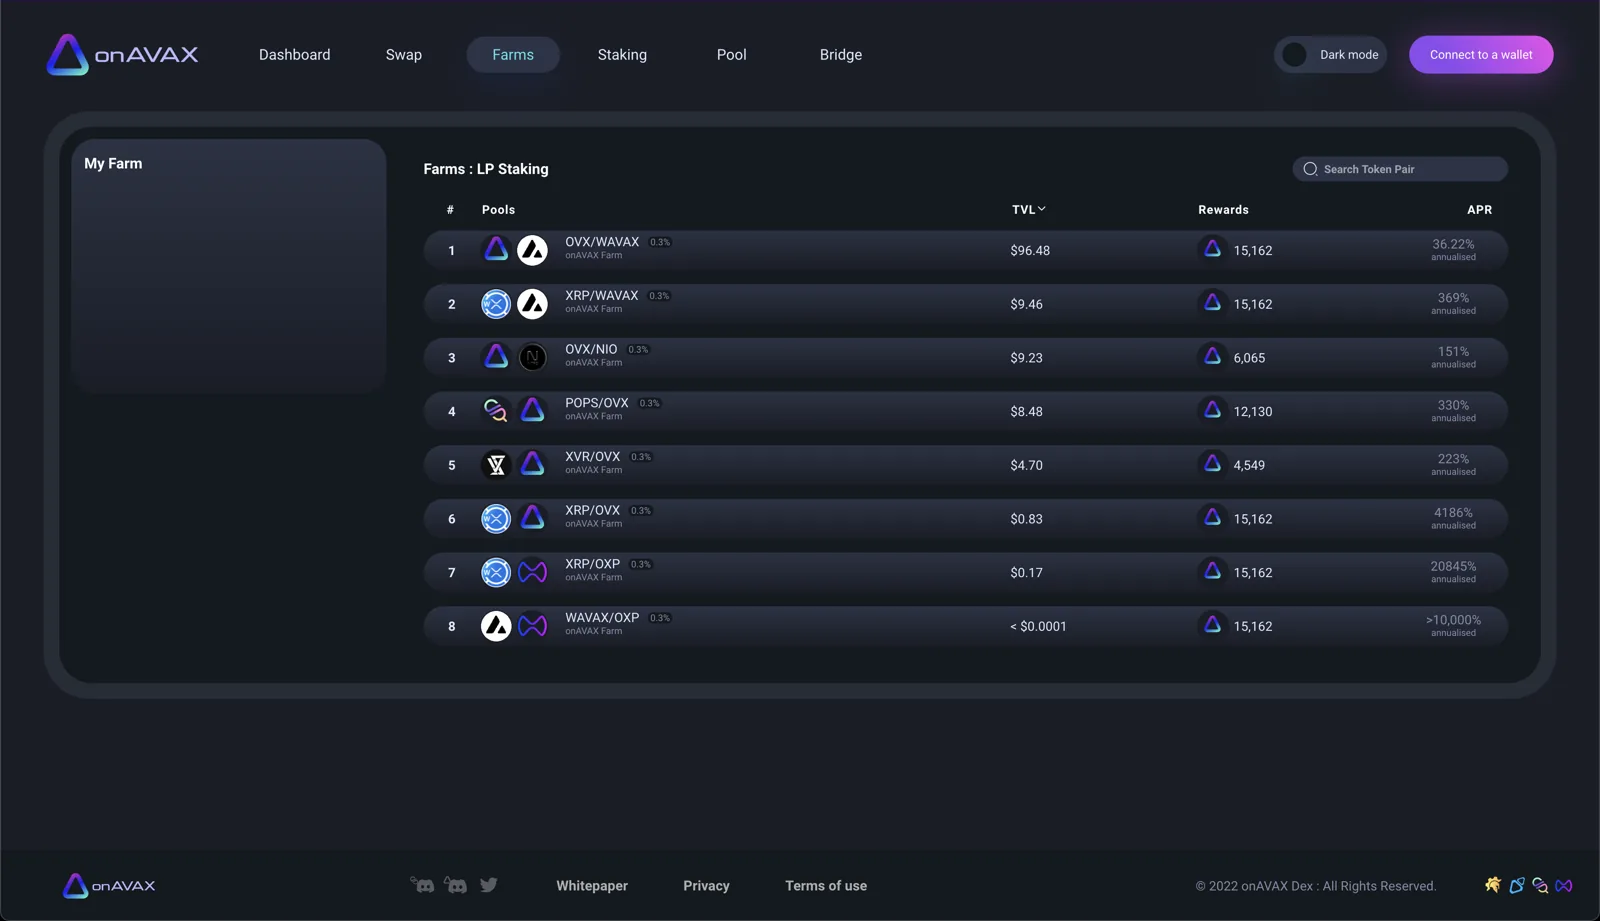
Task: Click the reward token icon beside 4,549
Action: (1212, 464)
